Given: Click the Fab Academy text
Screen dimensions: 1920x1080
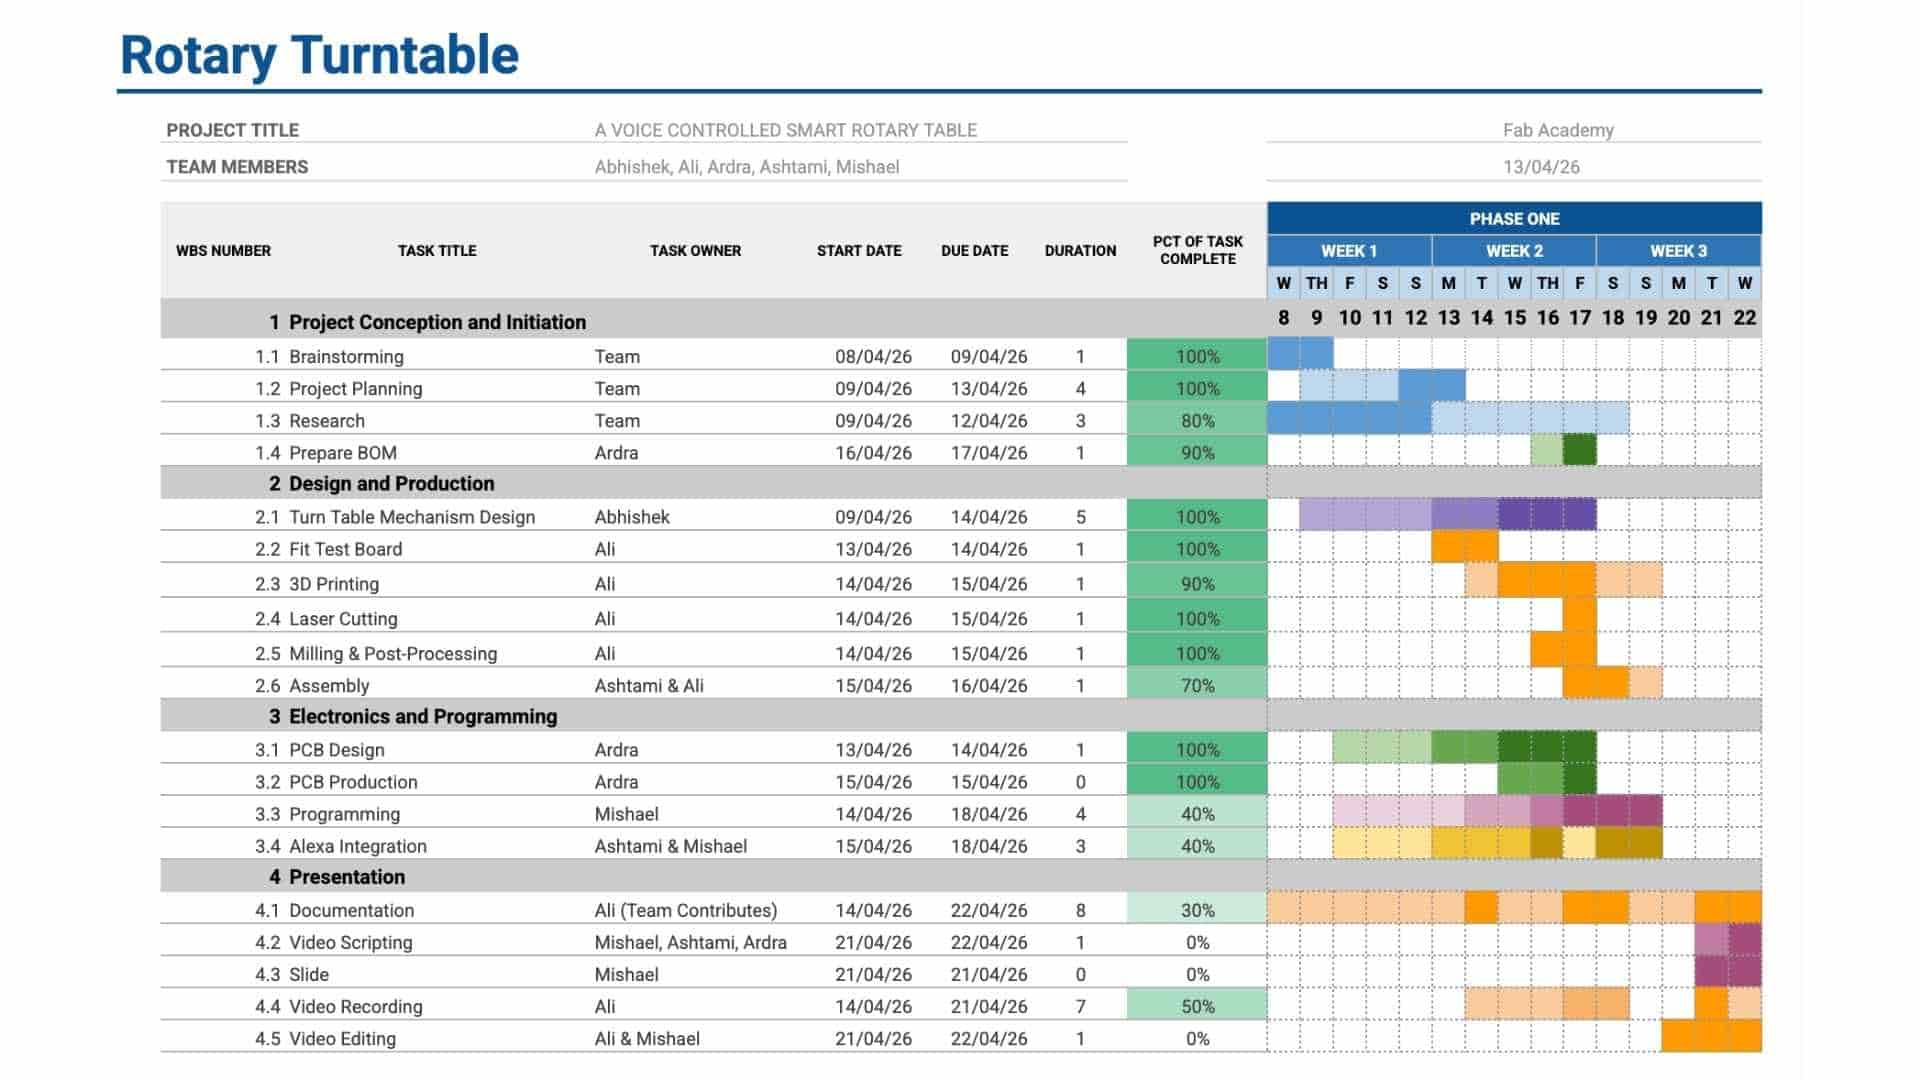Looking at the screenshot, I should click(1558, 129).
